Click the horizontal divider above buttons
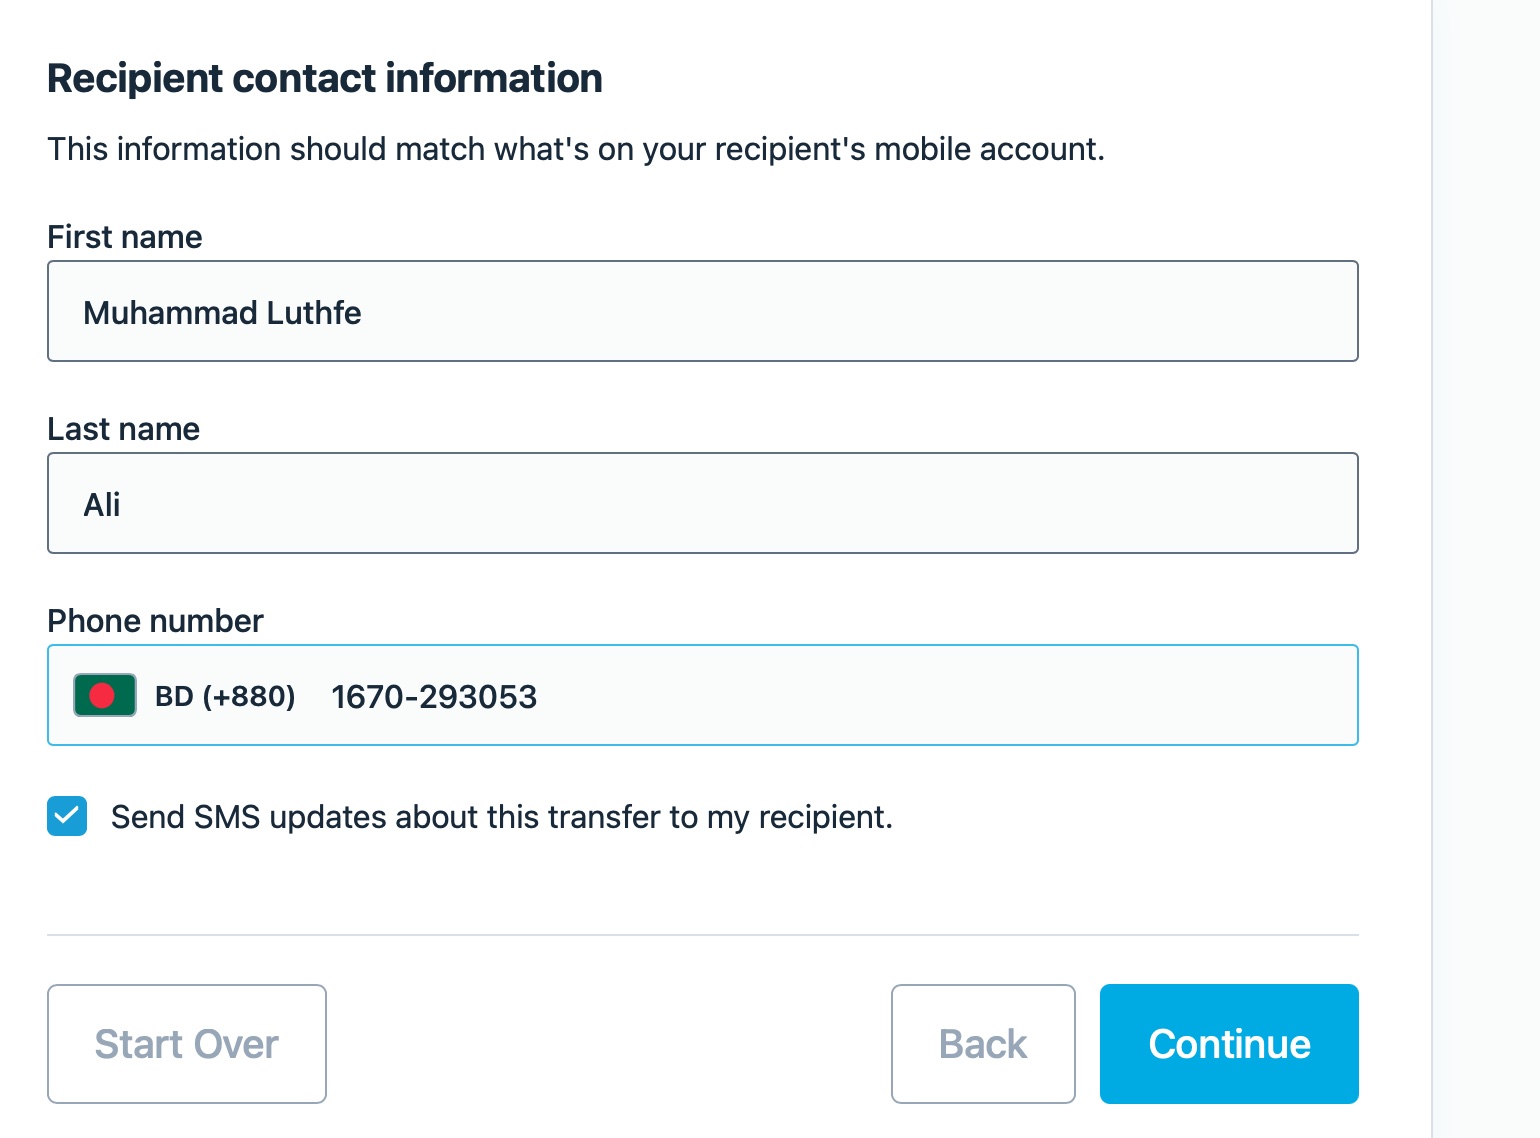This screenshot has width=1540, height=1138. [x=703, y=935]
